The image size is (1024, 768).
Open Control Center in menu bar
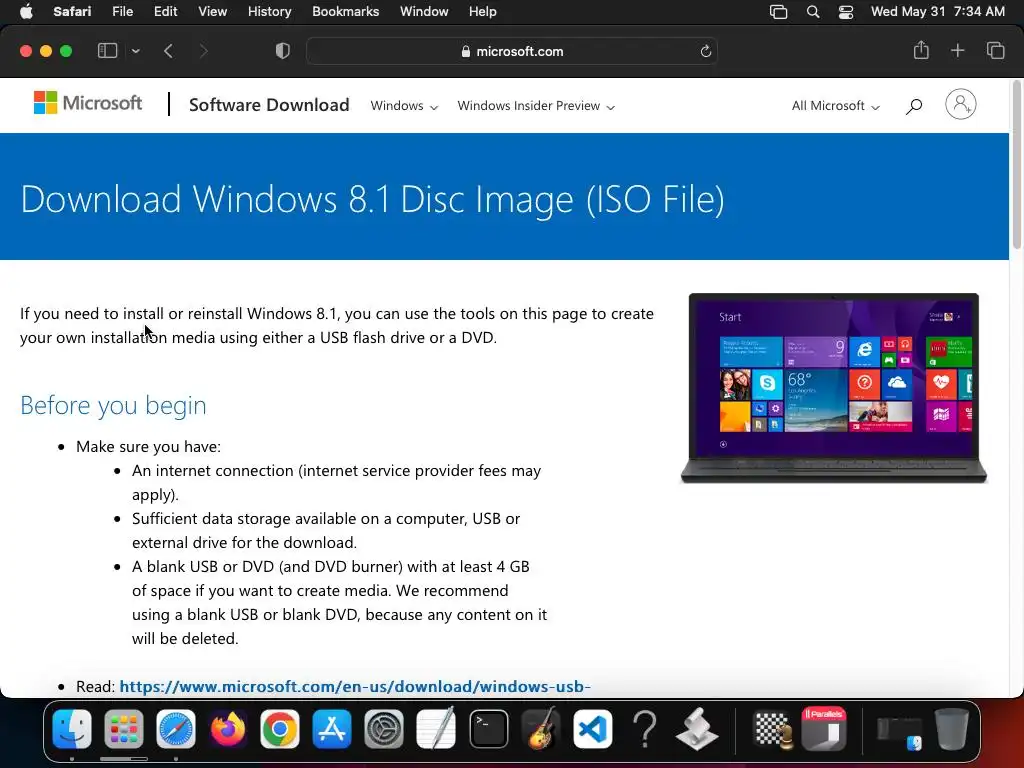tap(846, 12)
